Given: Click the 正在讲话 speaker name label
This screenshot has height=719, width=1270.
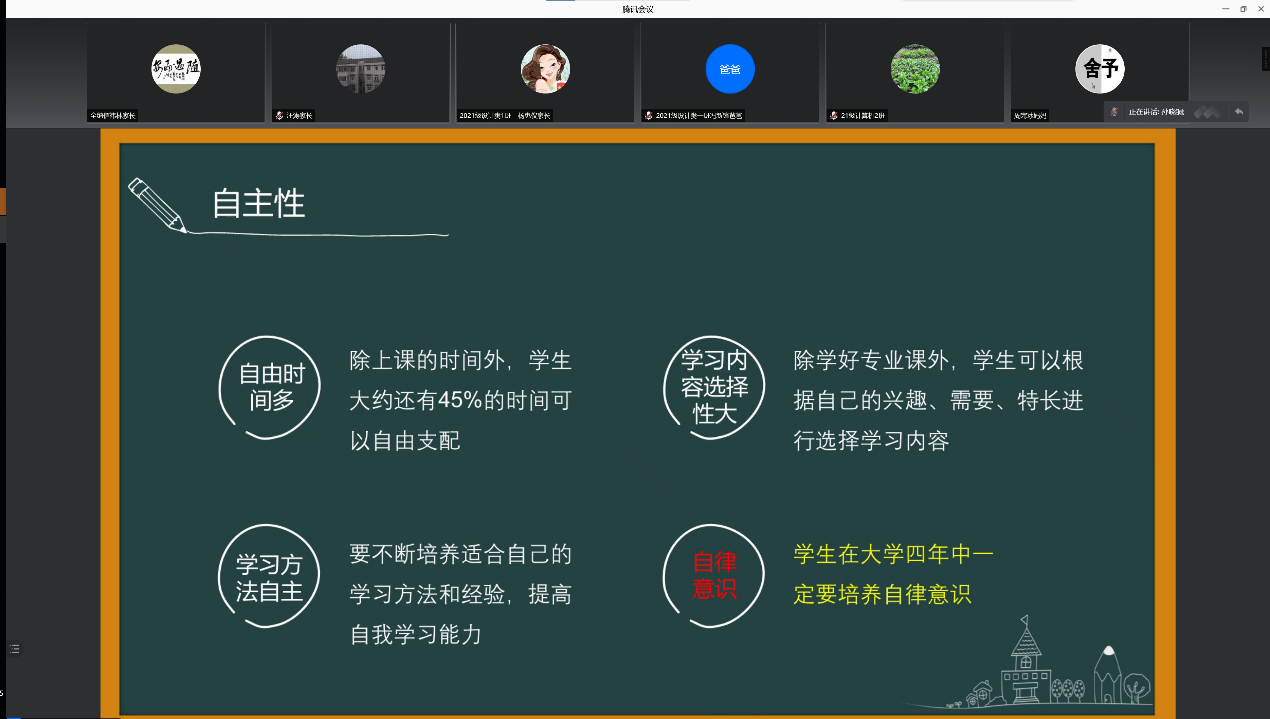Looking at the screenshot, I should pyautogui.click(x=1156, y=112).
